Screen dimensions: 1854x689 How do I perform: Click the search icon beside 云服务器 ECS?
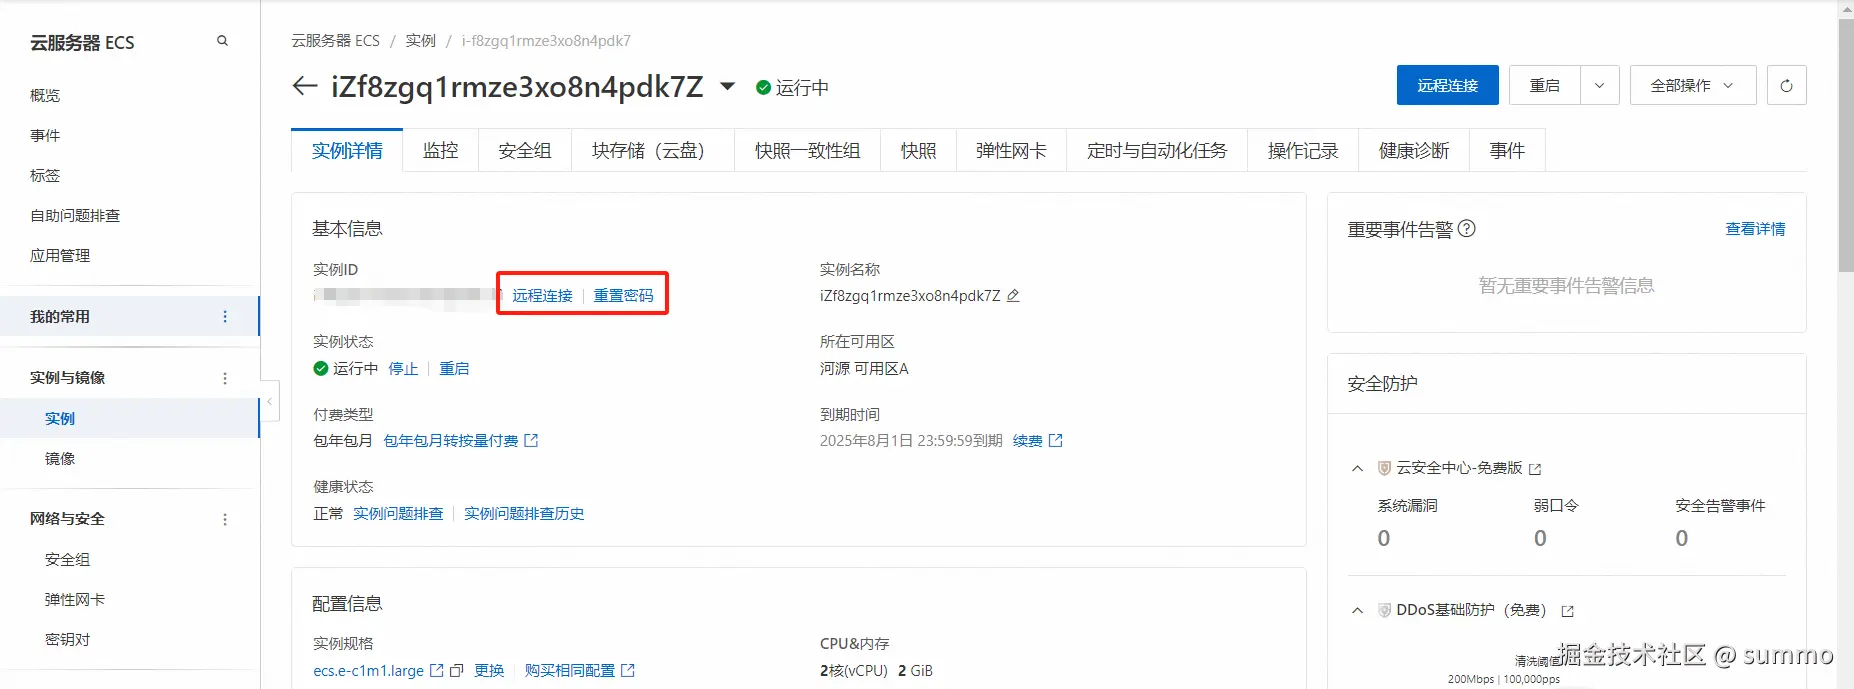coord(222,41)
